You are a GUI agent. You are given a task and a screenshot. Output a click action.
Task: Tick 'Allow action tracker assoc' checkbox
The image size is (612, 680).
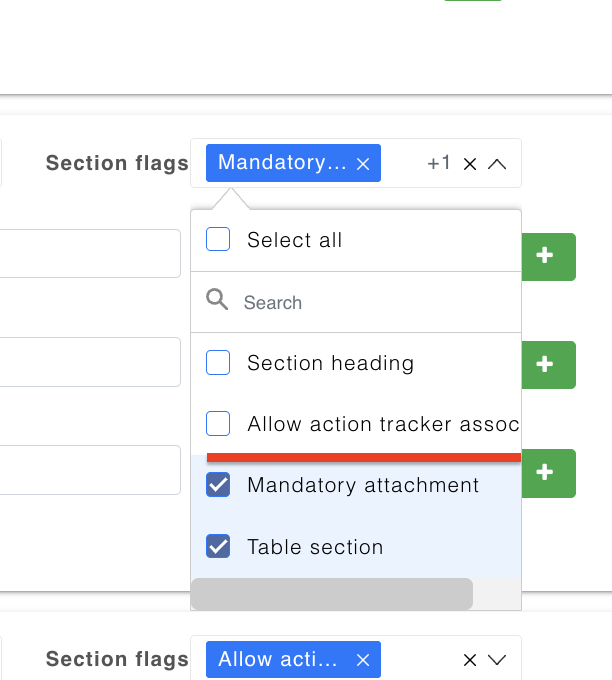218,424
